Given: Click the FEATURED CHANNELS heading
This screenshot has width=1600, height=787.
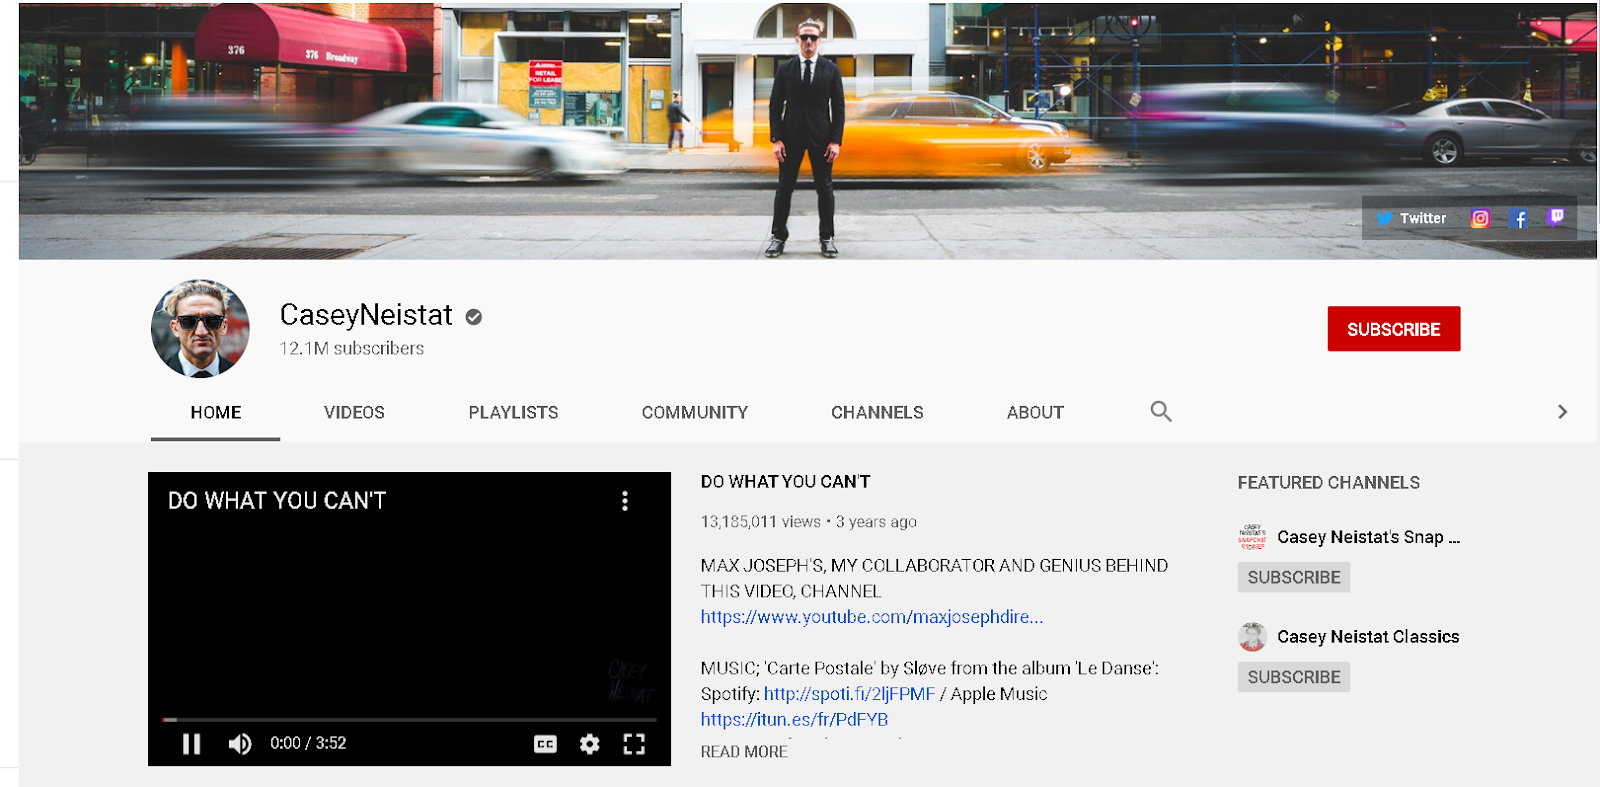Looking at the screenshot, I should [x=1329, y=483].
